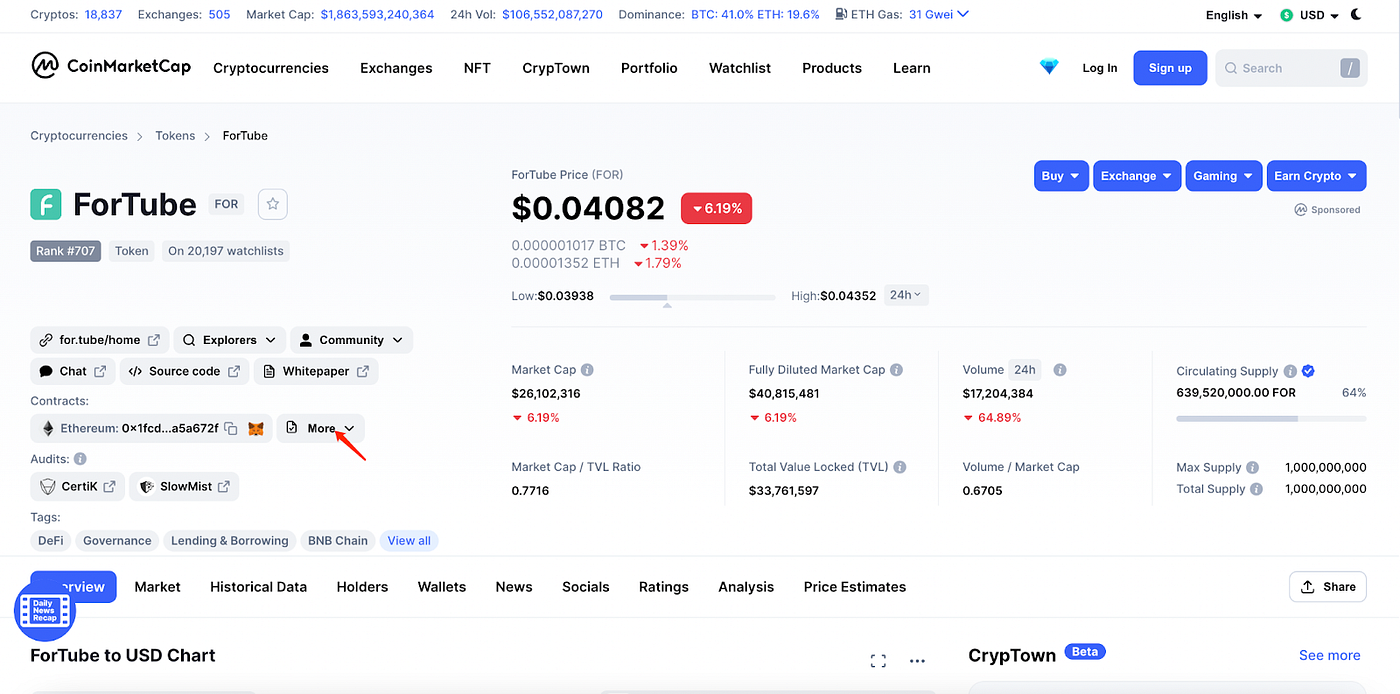Image resolution: width=1400 pixels, height=694 pixels.
Task: Open Watchlist nav item
Action: [740, 68]
